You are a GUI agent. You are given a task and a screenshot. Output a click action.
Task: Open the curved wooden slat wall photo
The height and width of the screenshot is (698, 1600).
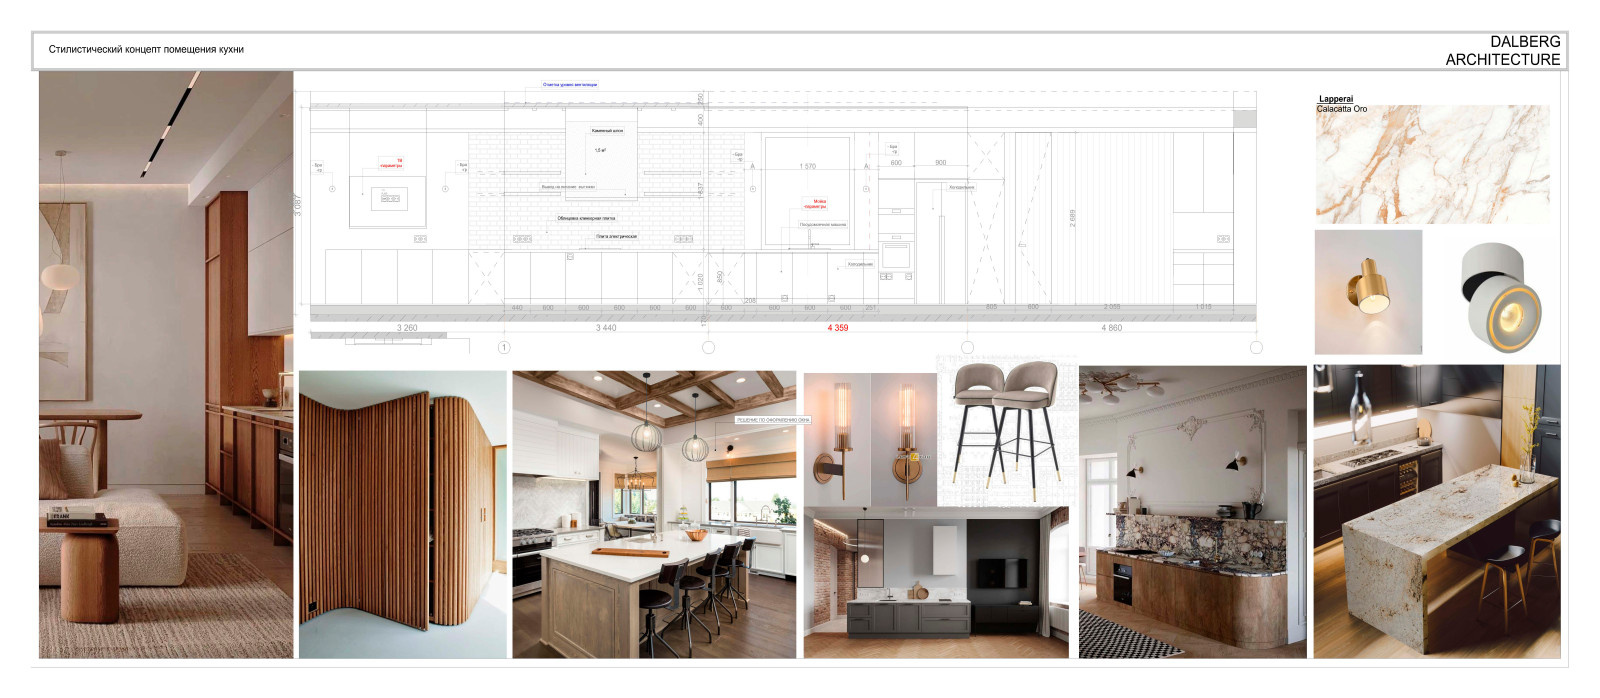click(402, 514)
